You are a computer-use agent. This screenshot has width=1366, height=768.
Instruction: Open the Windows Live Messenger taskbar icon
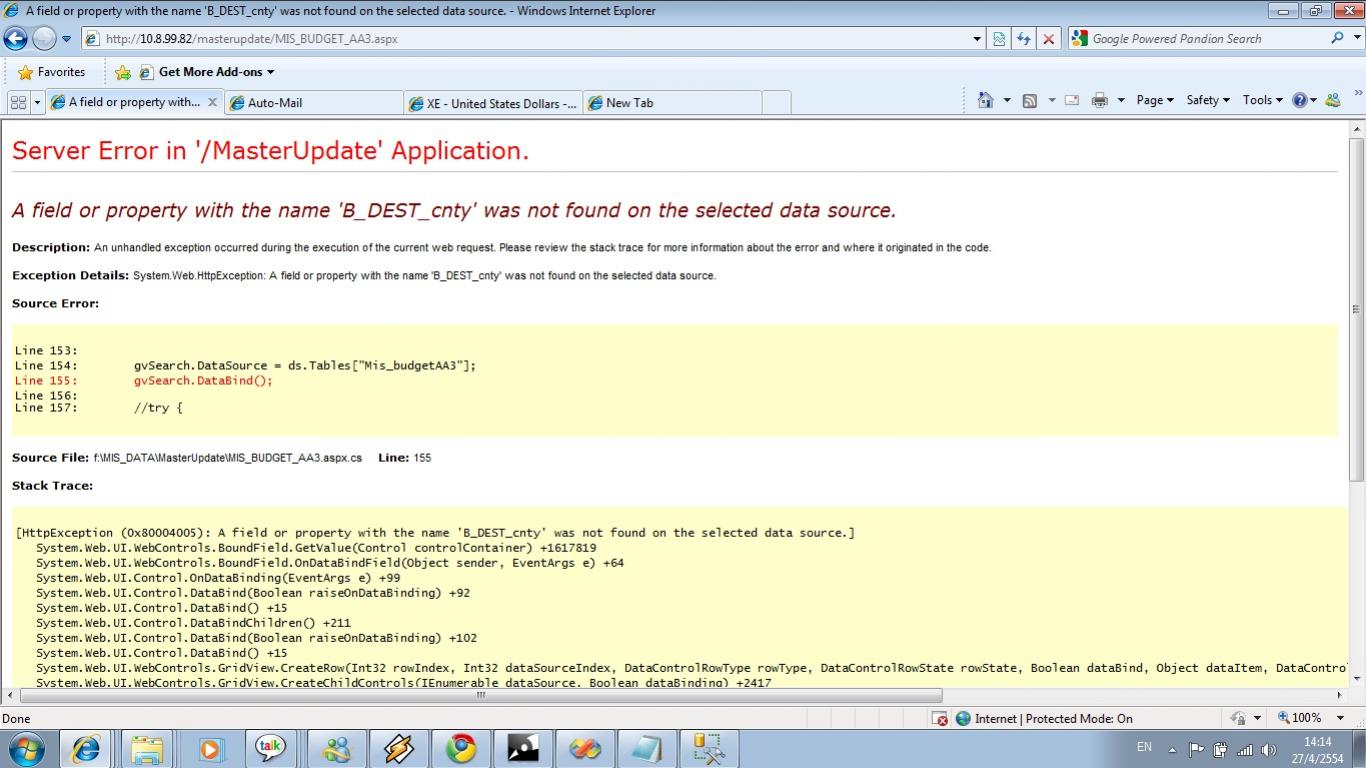337,748
